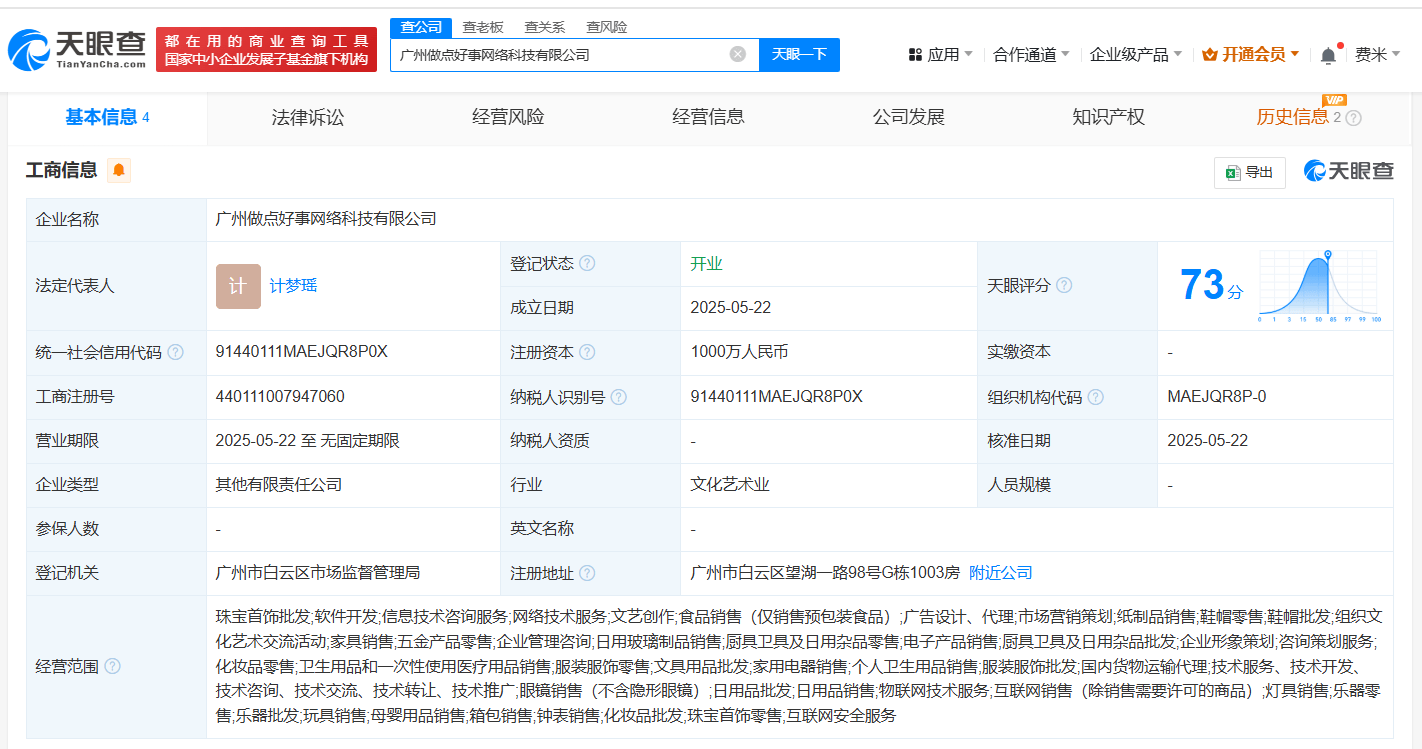Image resolution: width=1422 pixels, height=749 pixels.
Task: Click the address 广州市白云区望湖一路98号G栋1003房
Action: pos(825,573)
